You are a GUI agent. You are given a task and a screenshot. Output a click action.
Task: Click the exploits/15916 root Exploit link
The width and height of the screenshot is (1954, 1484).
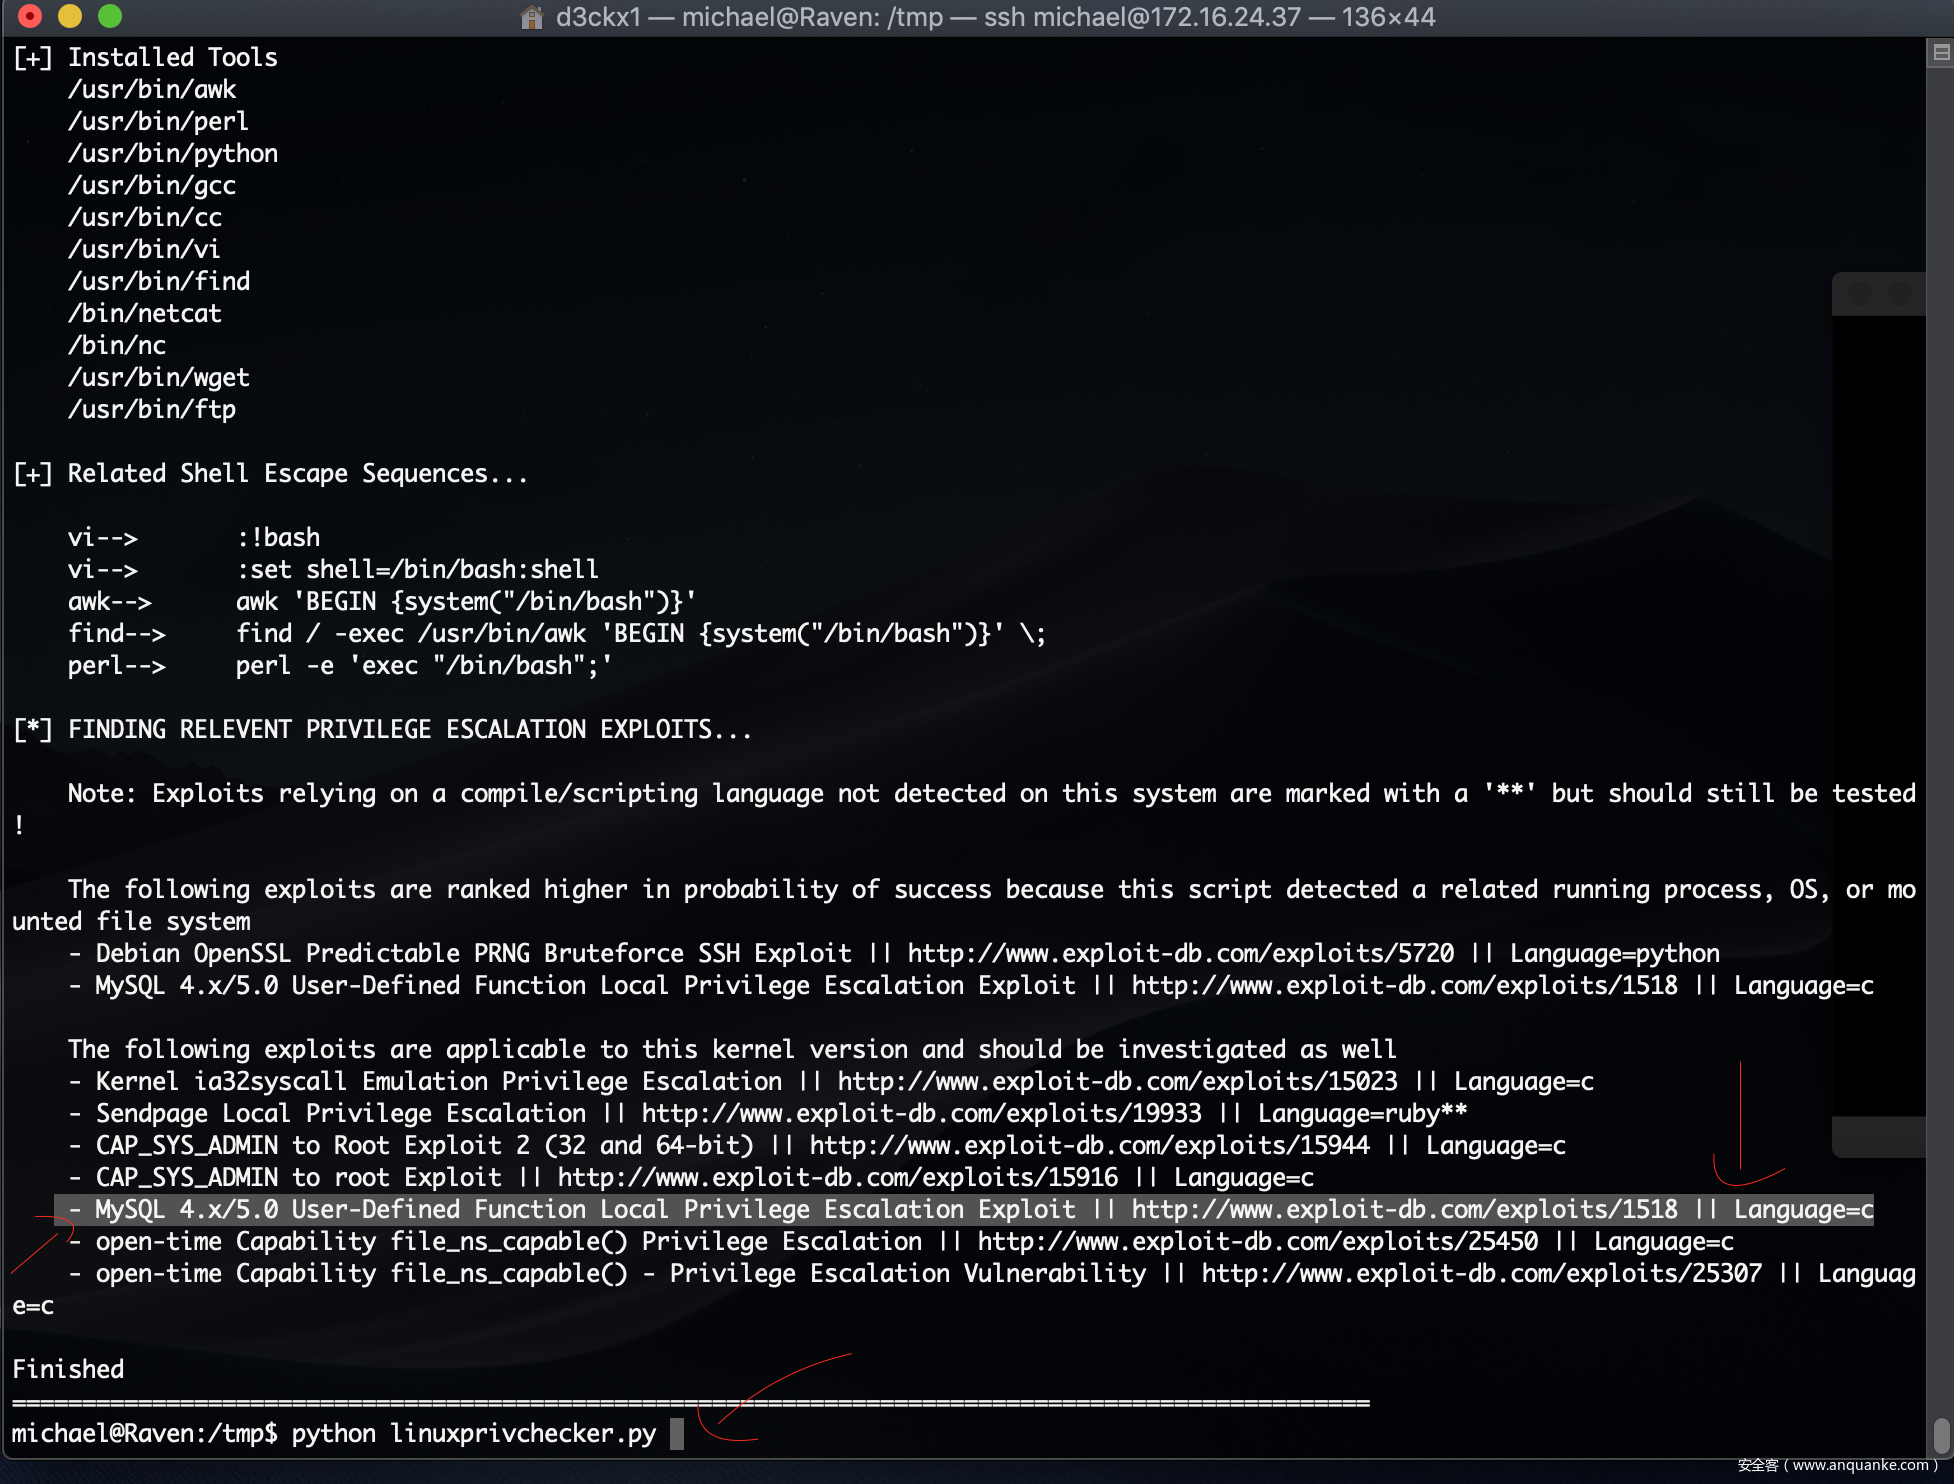click(x=837, y=1178)
